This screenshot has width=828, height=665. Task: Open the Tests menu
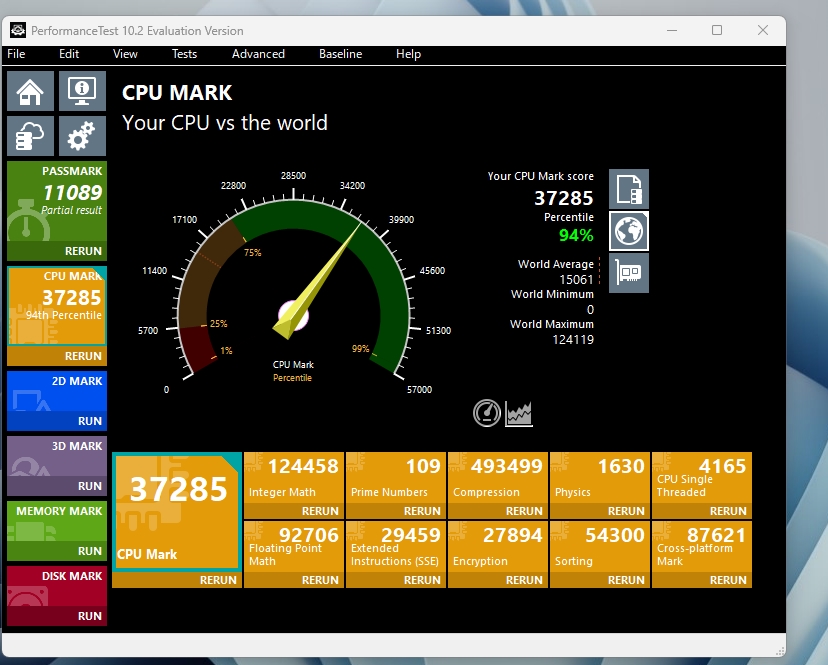tap(184, 54)
